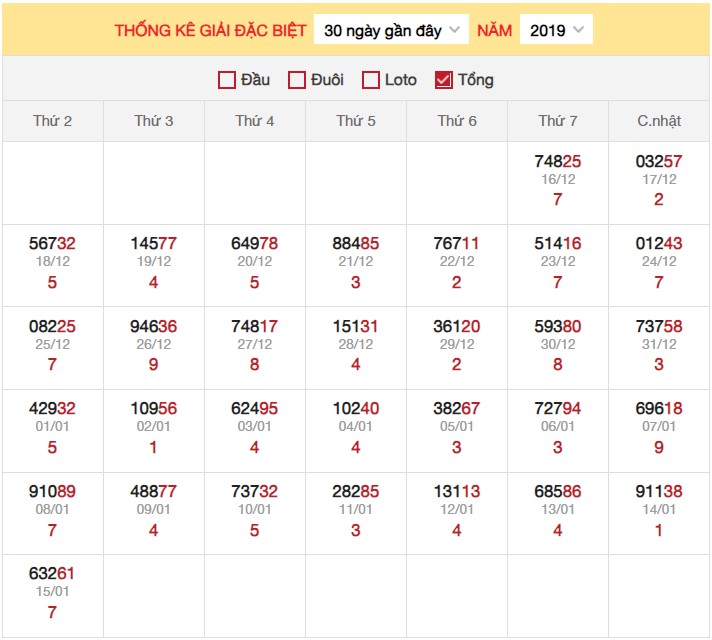Open result 94636 dated 26/12
The height and width of the screenshot is (640, 712).
click(154, 326)
